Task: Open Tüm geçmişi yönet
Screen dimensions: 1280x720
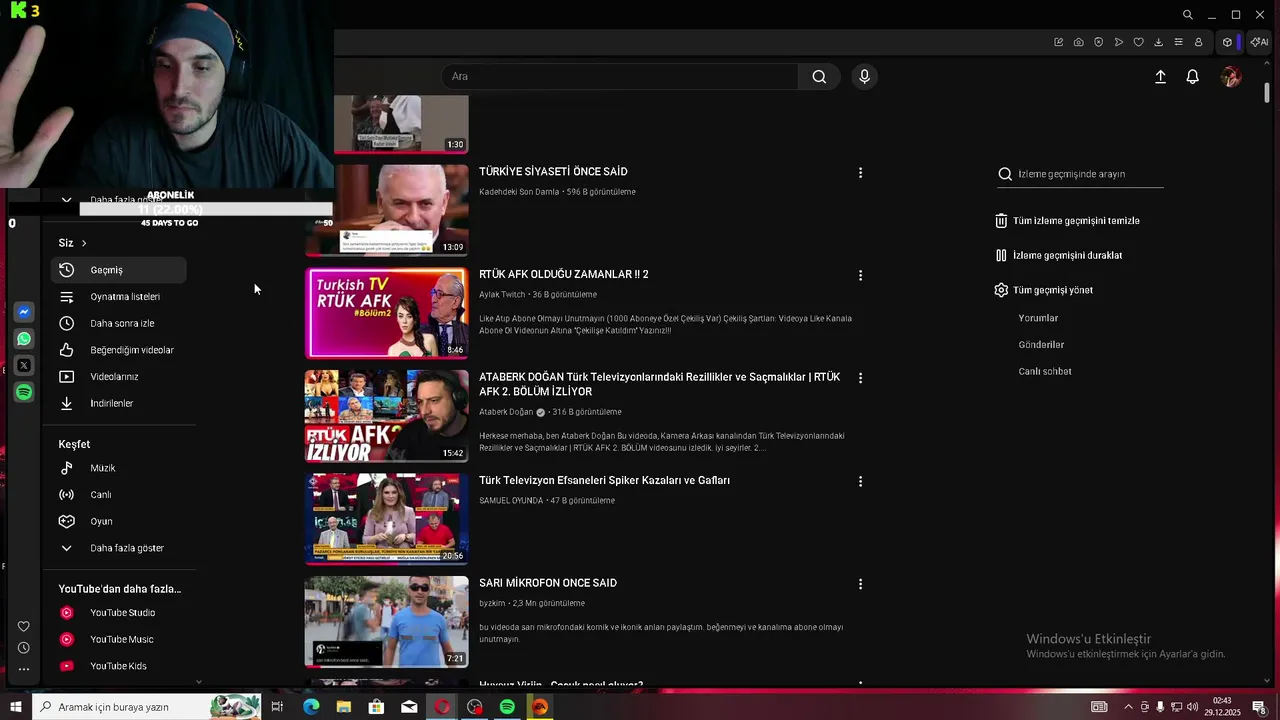Action: pos(1043,290)
